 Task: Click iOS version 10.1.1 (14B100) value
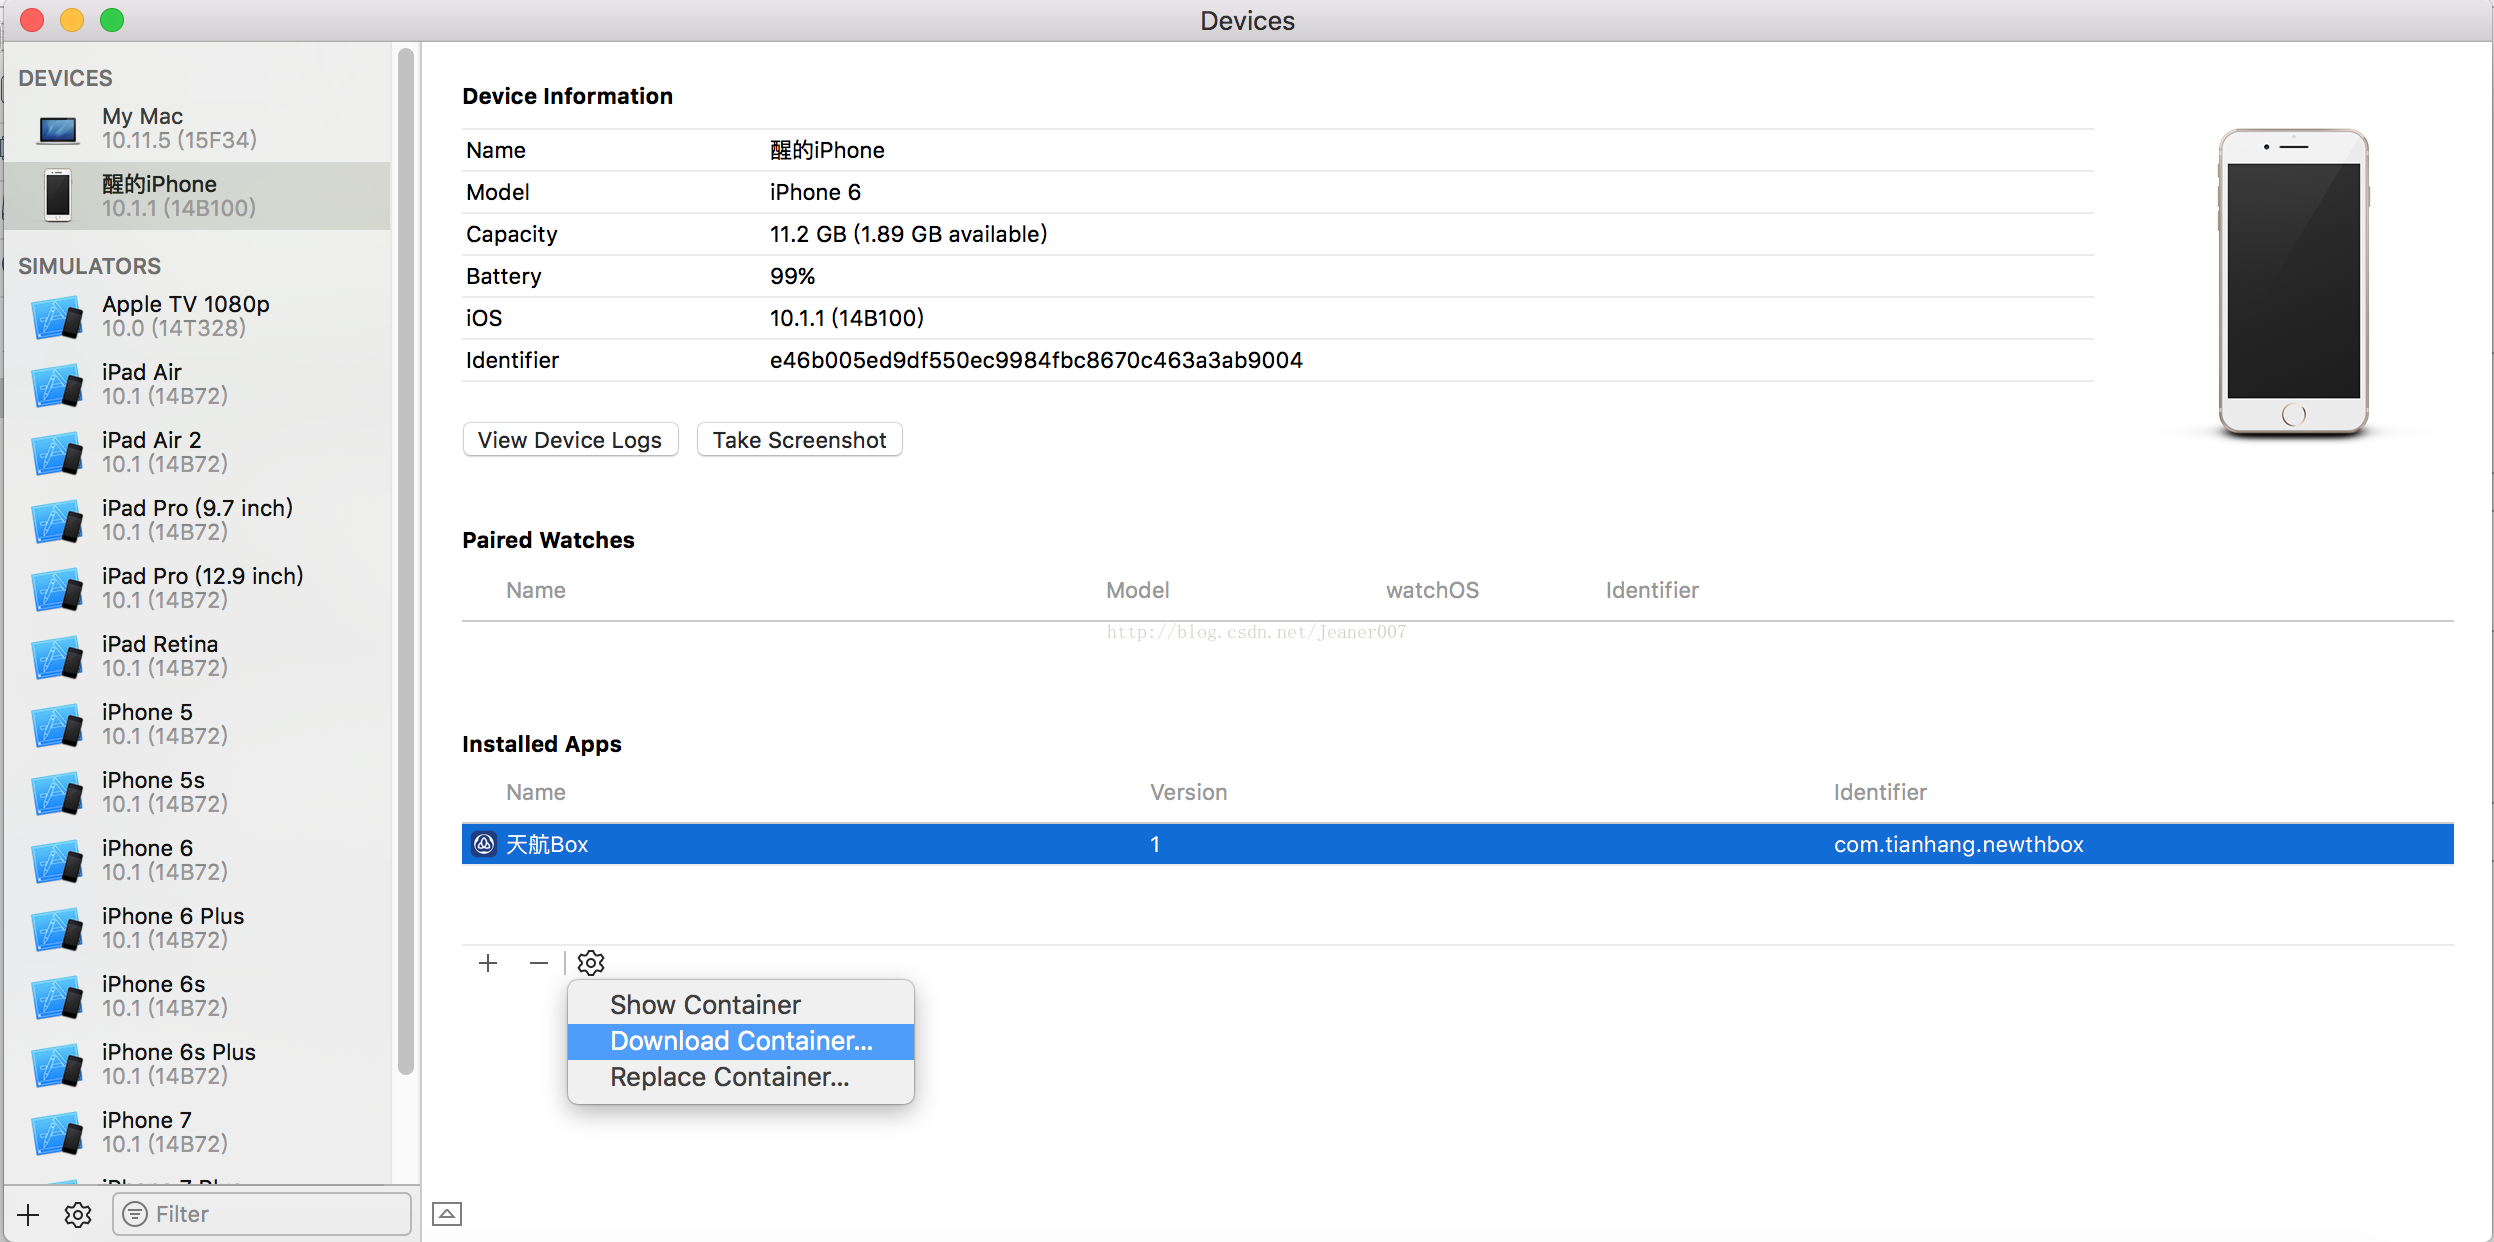click(x=846, y=318)
